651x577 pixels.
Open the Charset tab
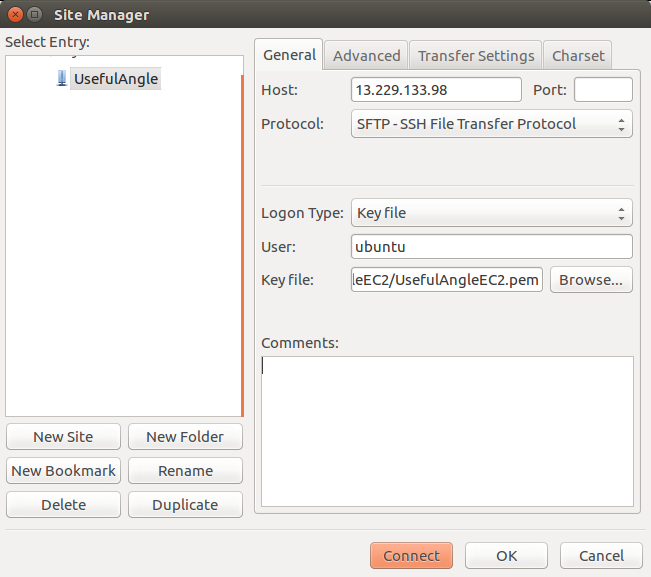pyautogui.click(x=578, y=56)
